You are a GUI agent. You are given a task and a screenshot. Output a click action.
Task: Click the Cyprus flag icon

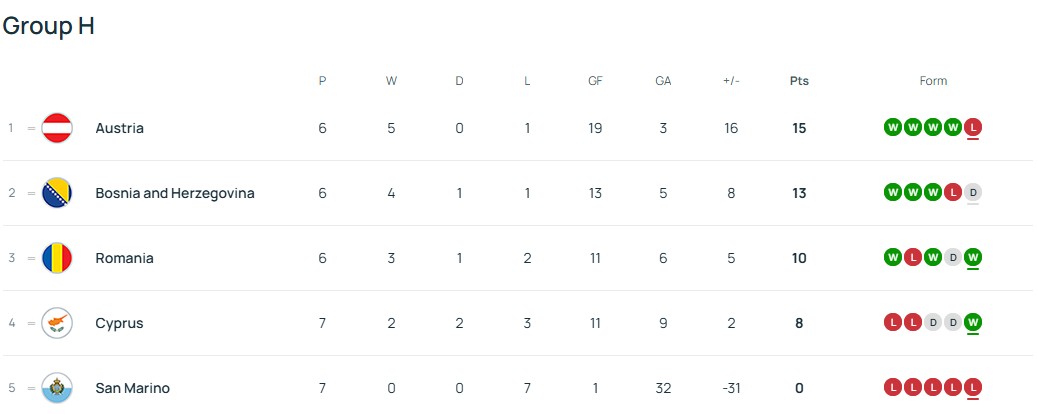[x=57, y=323]
